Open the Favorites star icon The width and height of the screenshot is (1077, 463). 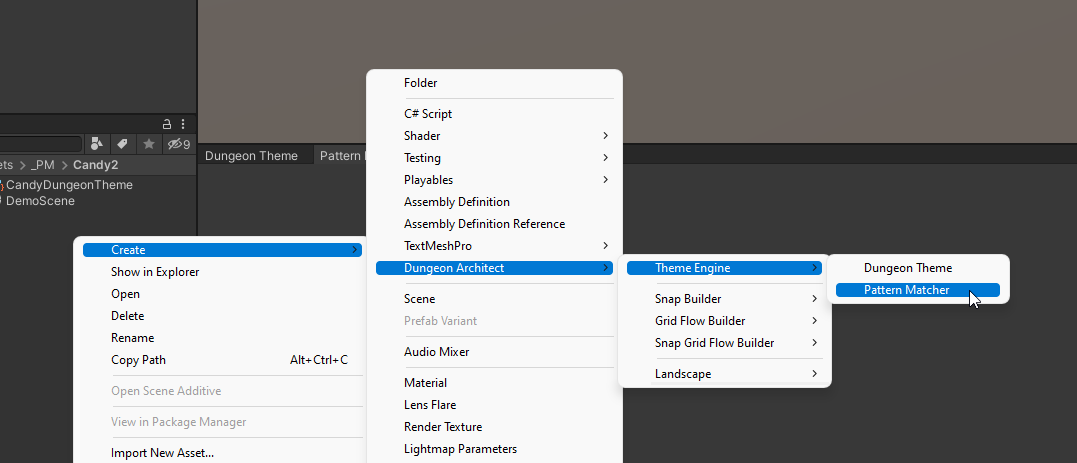[148, 144]
